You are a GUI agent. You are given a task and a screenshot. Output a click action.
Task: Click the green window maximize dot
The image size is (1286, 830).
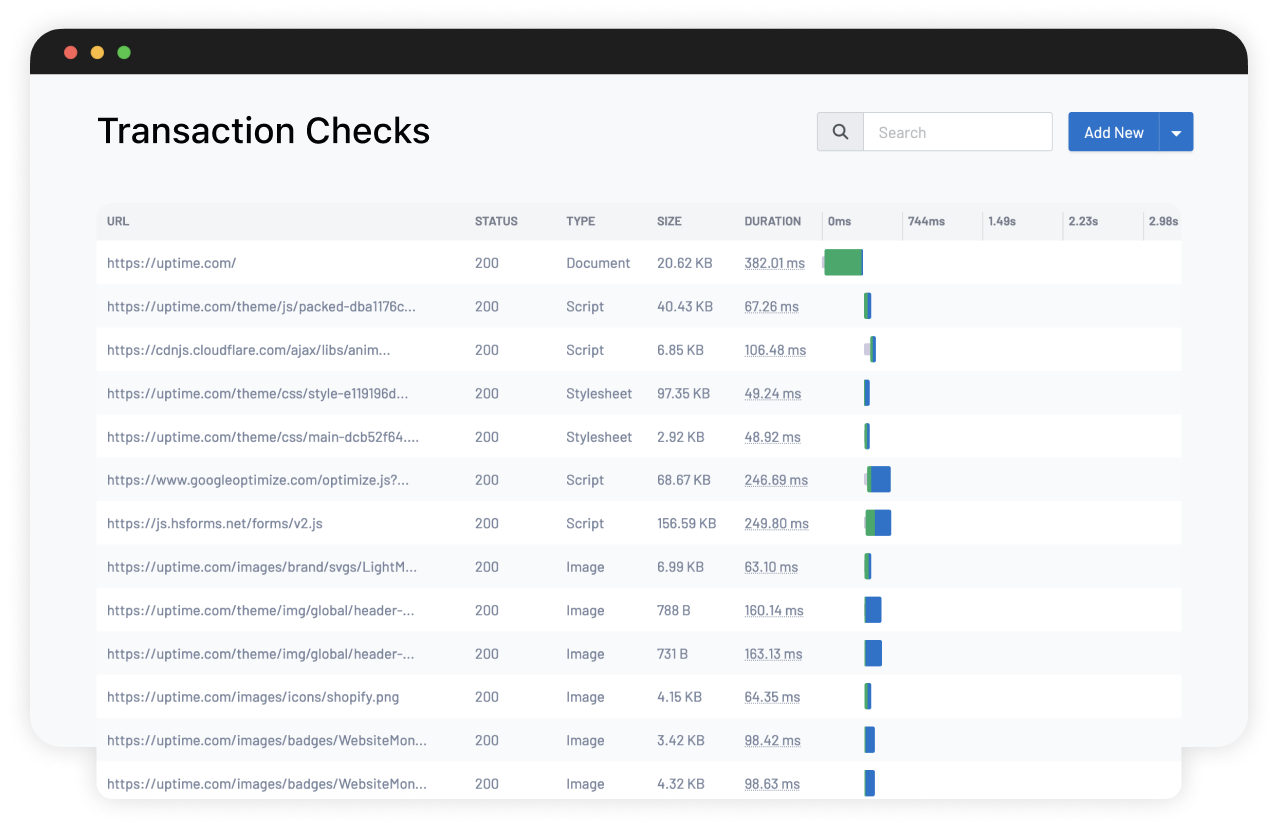tap(124, 52)
